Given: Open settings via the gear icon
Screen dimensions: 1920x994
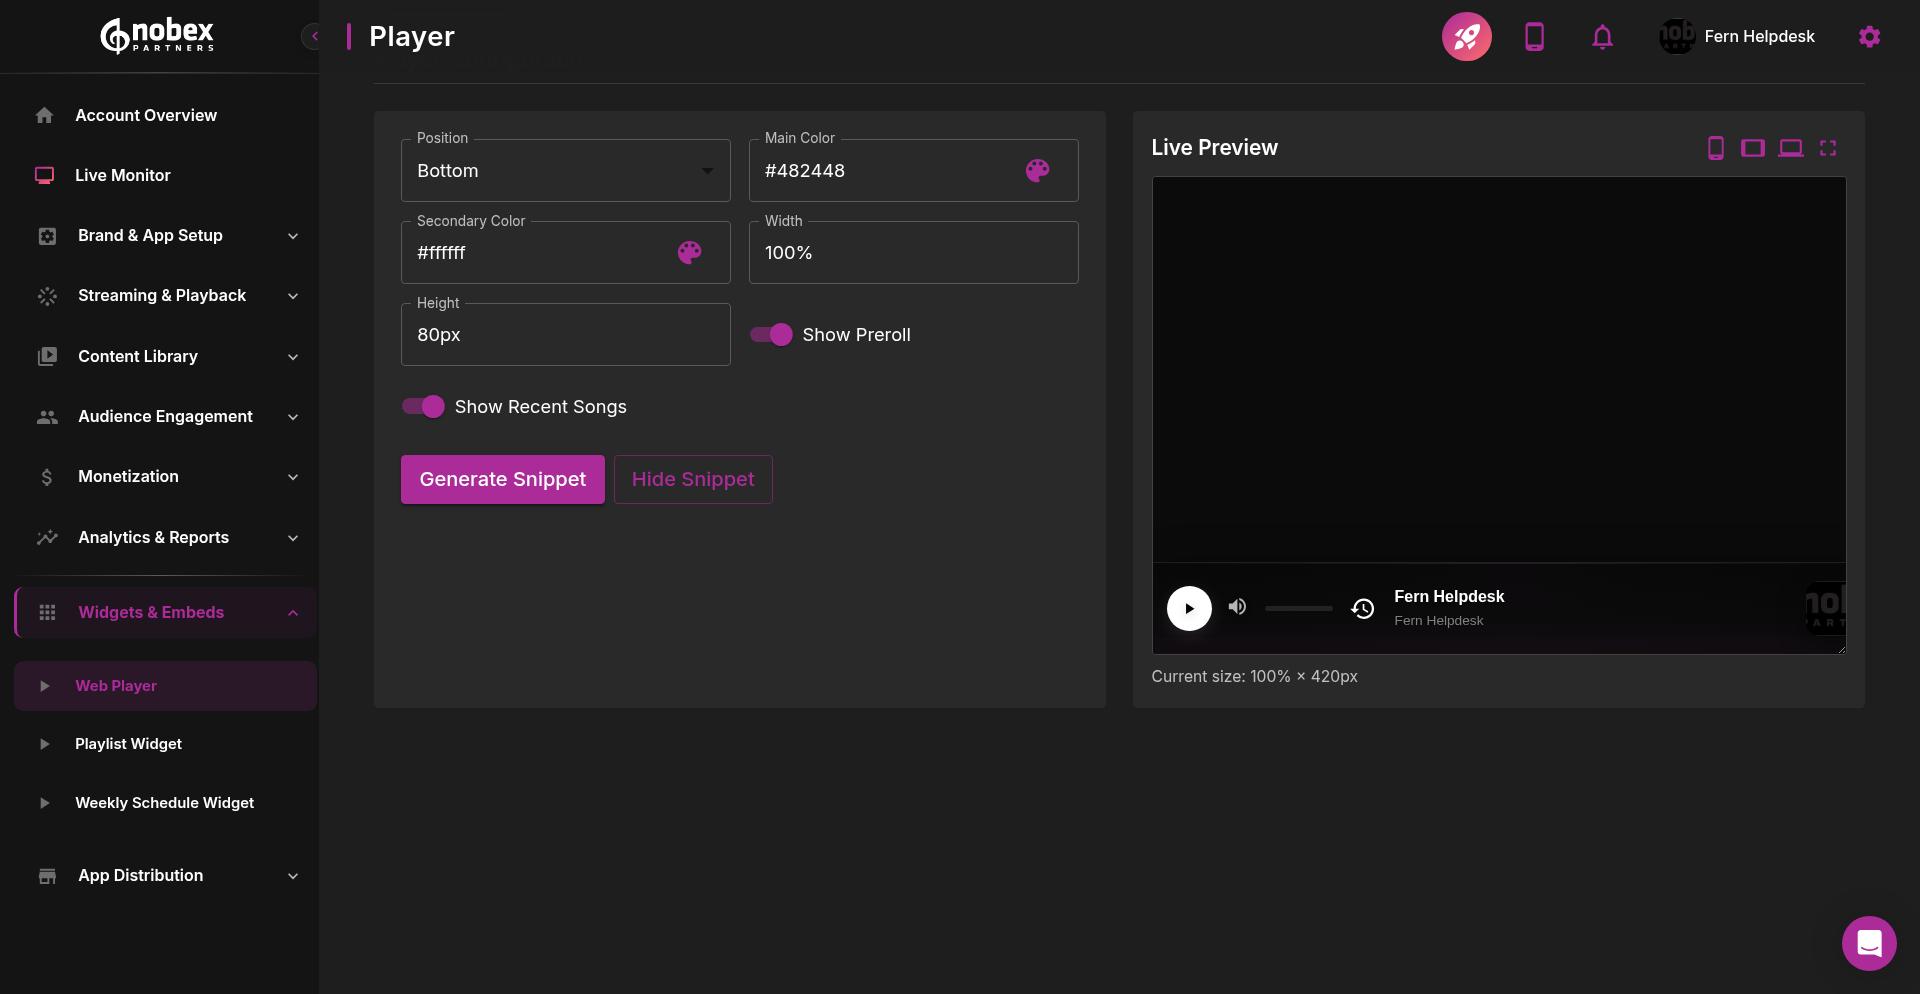Looking at the screenshot, I should (1869, 36).
